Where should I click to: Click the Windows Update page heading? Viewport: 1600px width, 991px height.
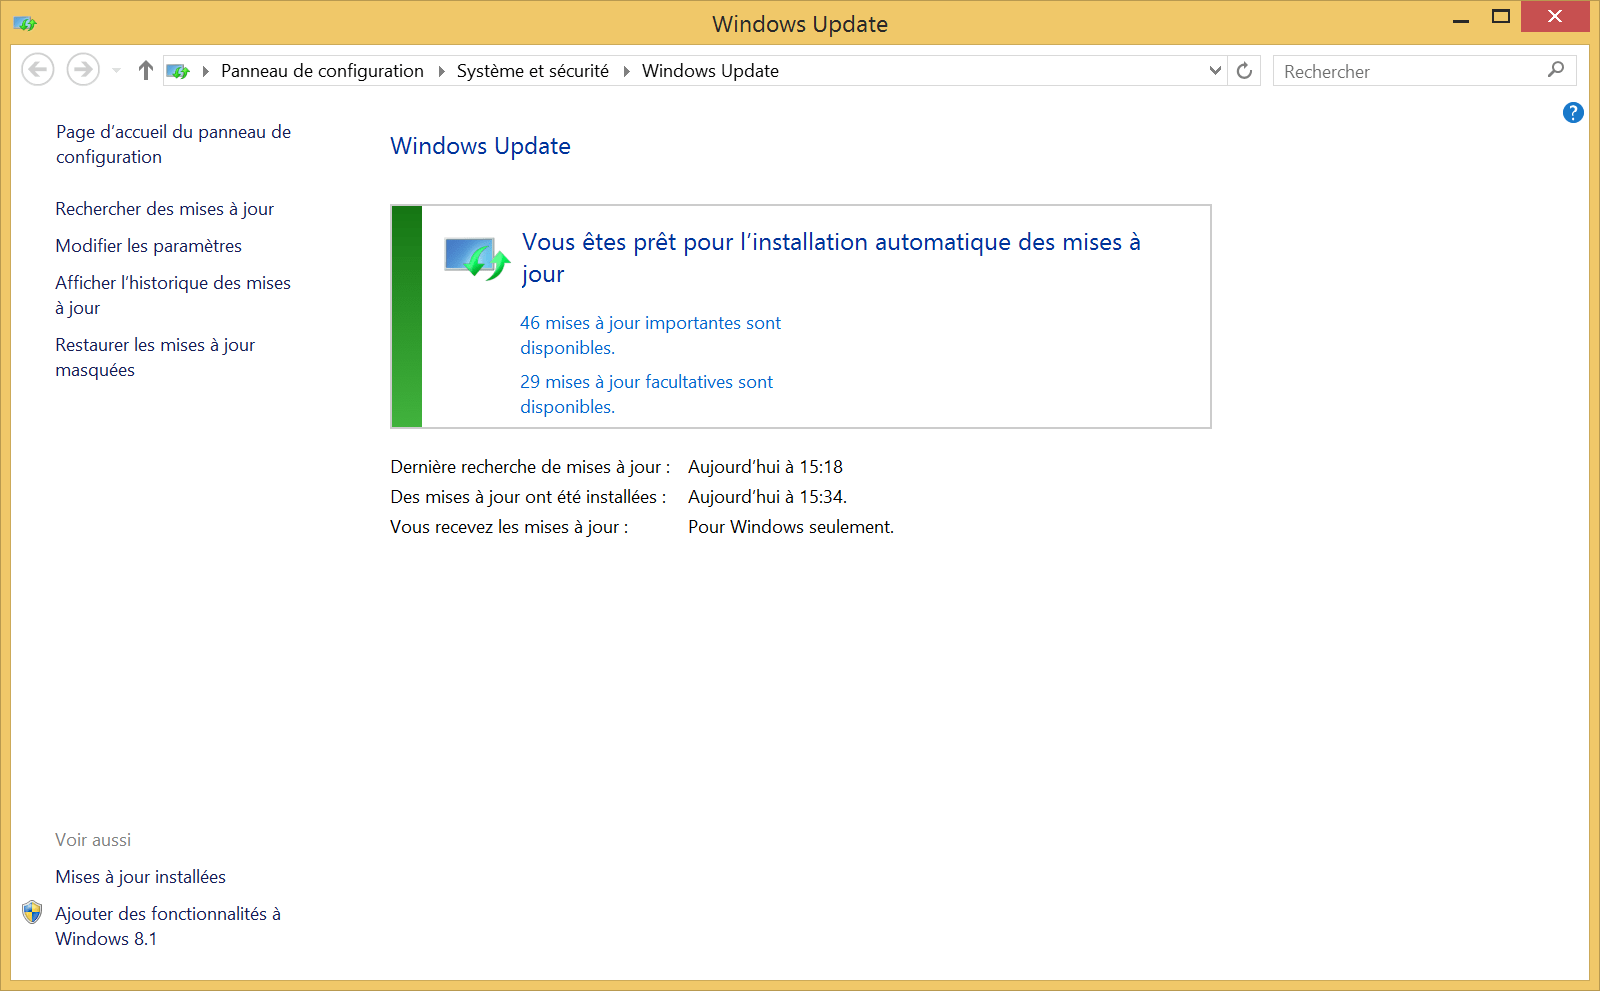pos(481,146)
